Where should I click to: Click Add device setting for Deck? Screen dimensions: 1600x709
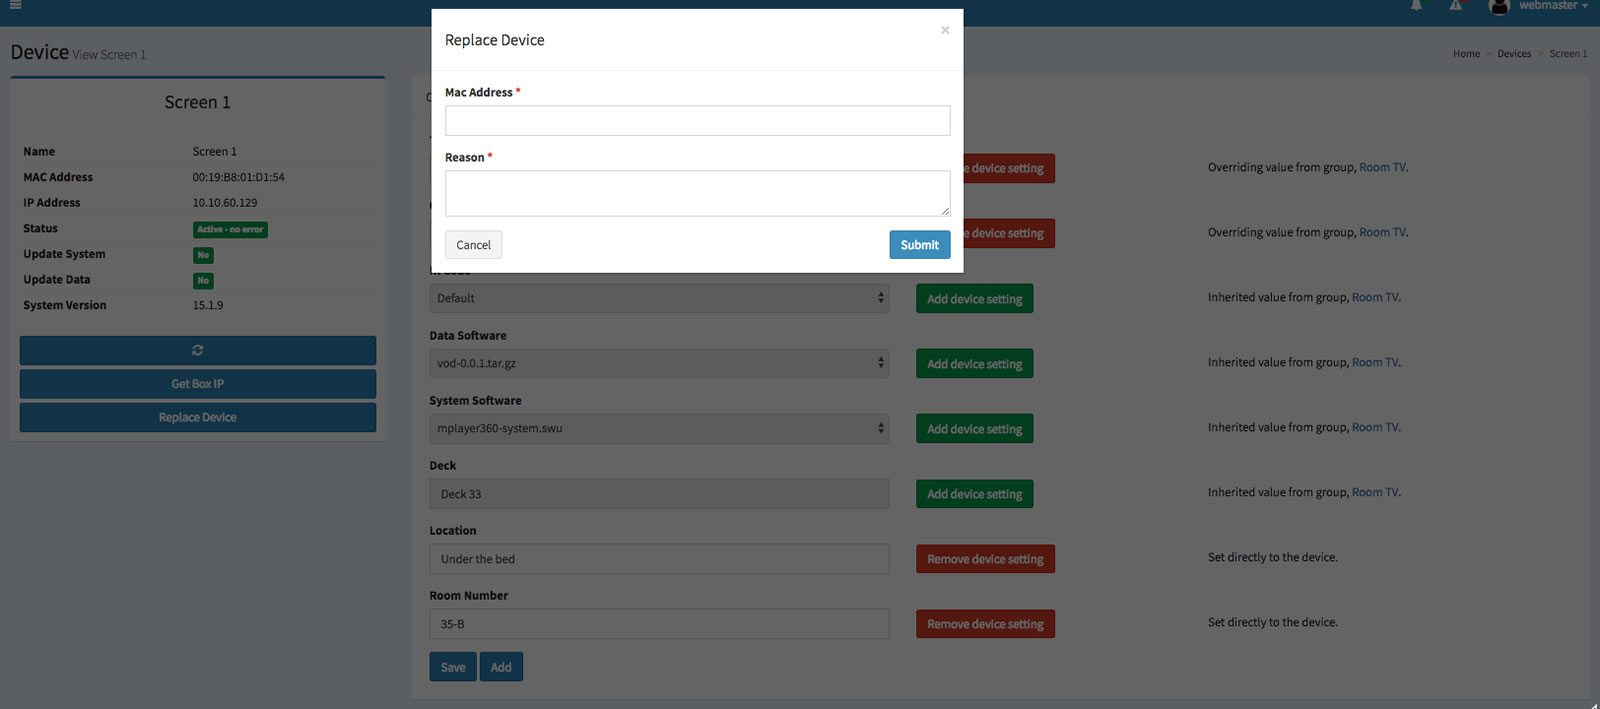point(974,494)
